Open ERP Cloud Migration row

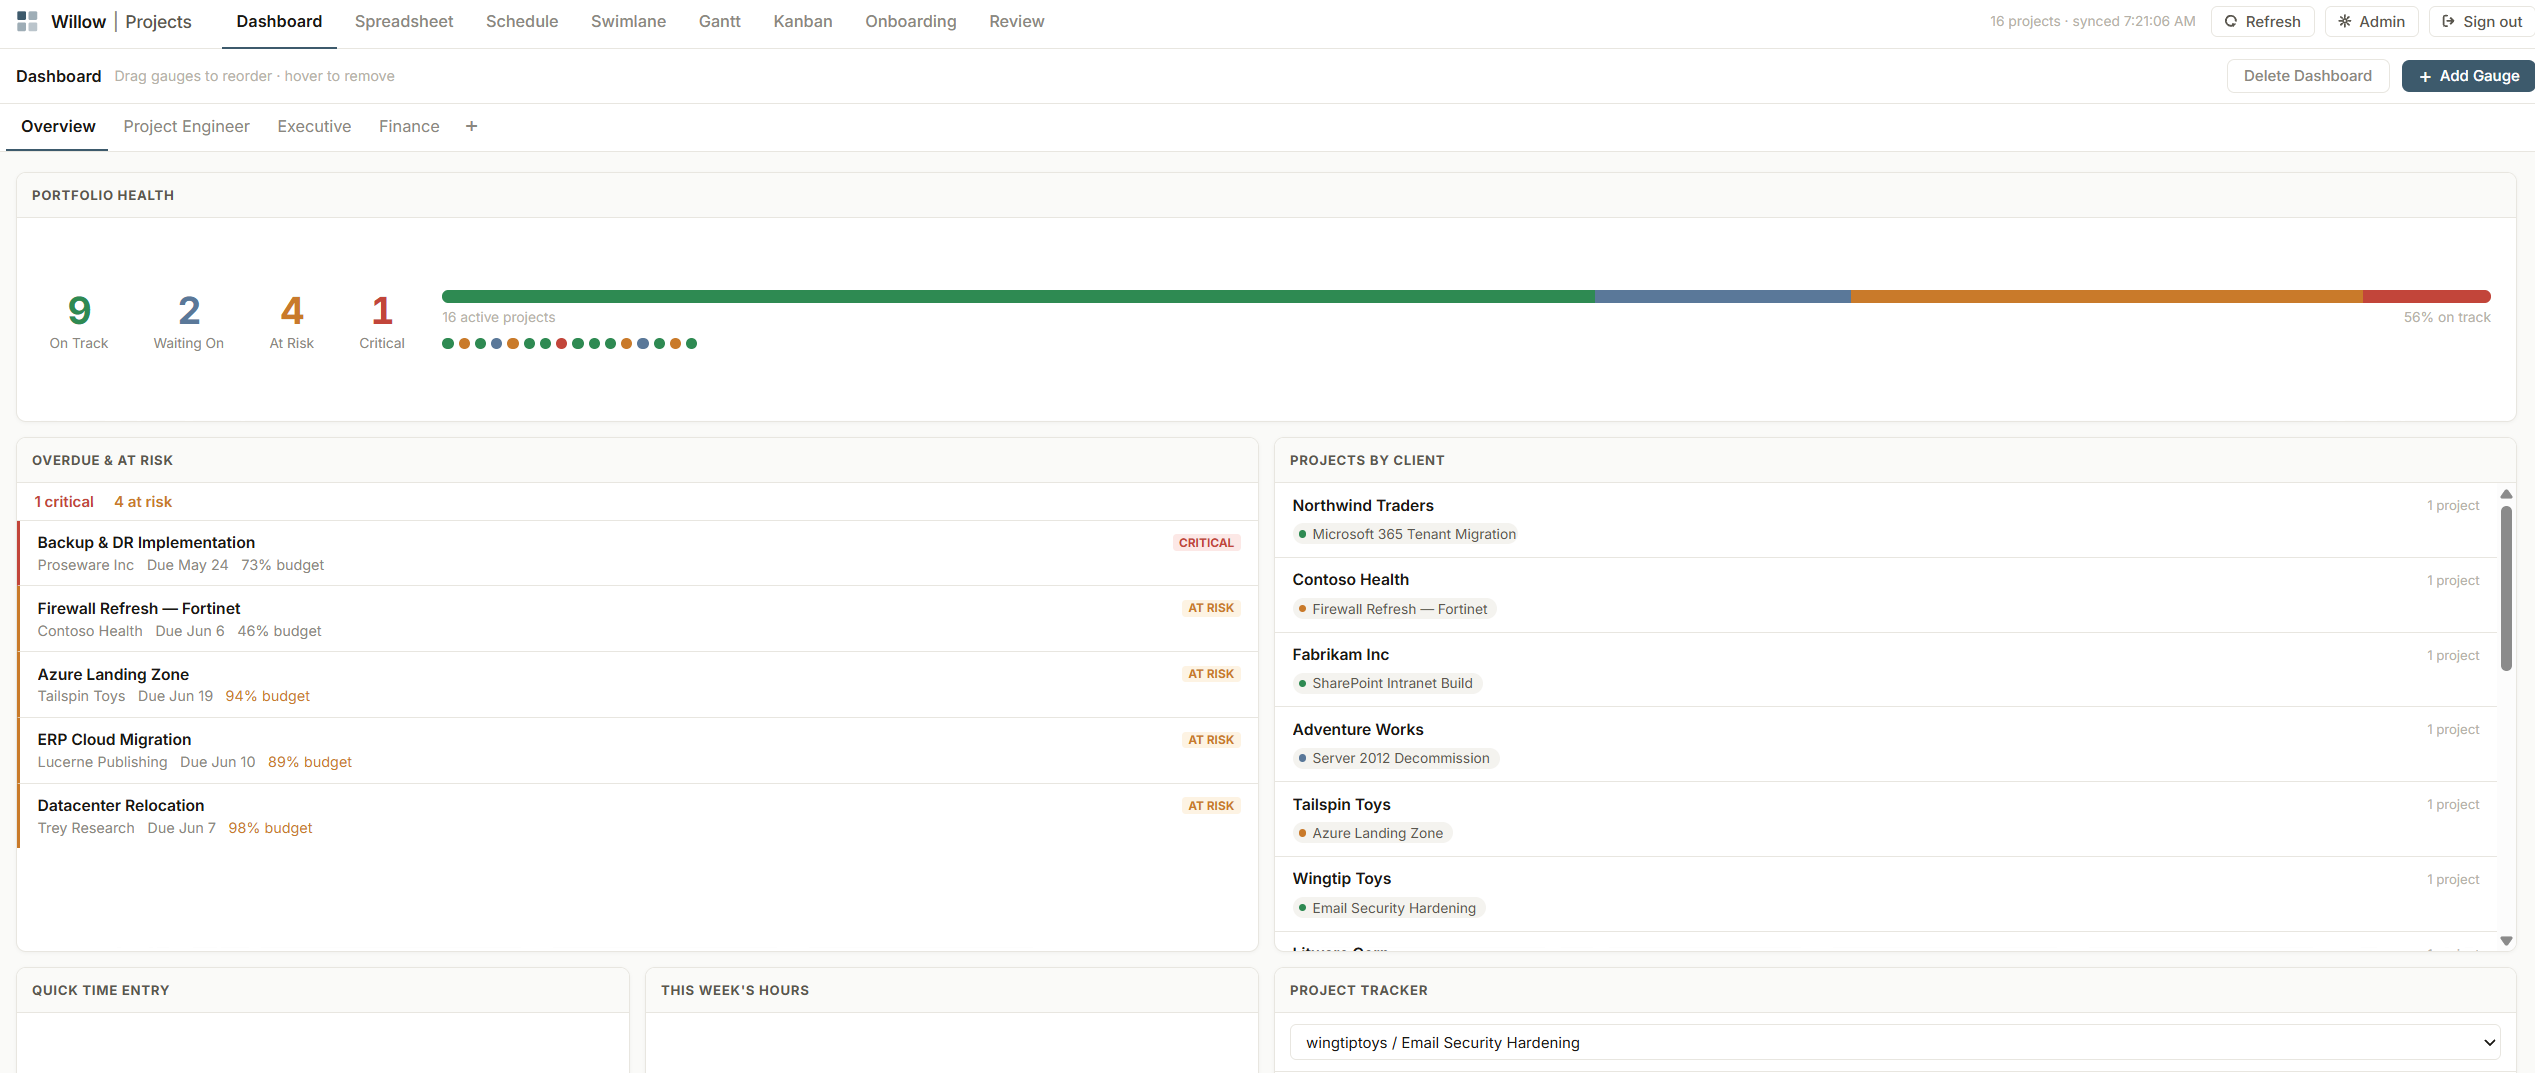[637, 750]
